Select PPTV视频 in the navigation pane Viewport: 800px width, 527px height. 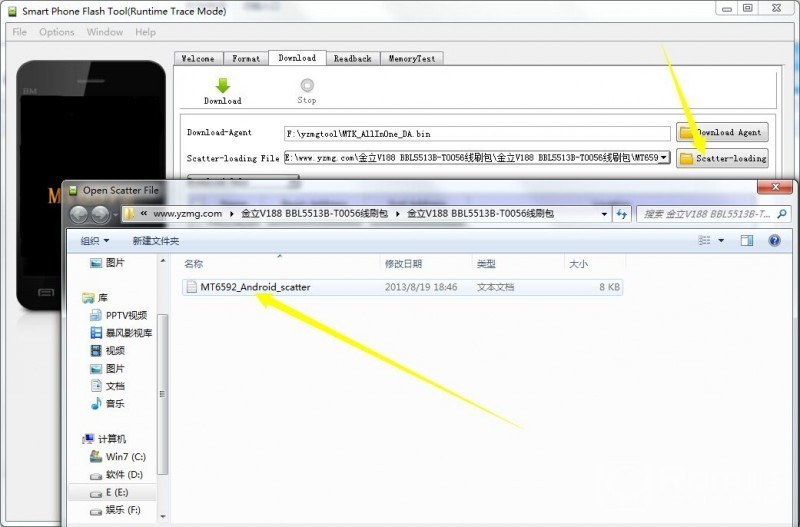pos(118,315)
